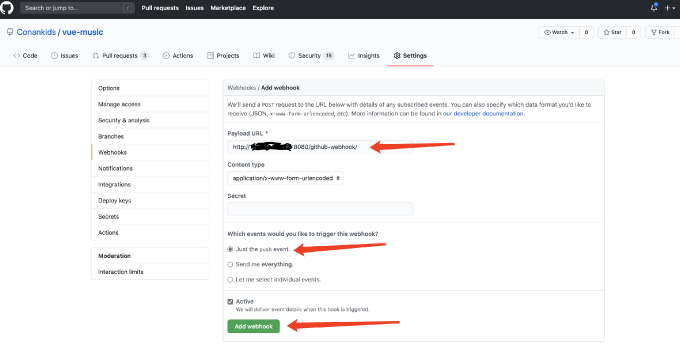Focus the Payload URL field
Screen dimensions: 680x360
320,147
